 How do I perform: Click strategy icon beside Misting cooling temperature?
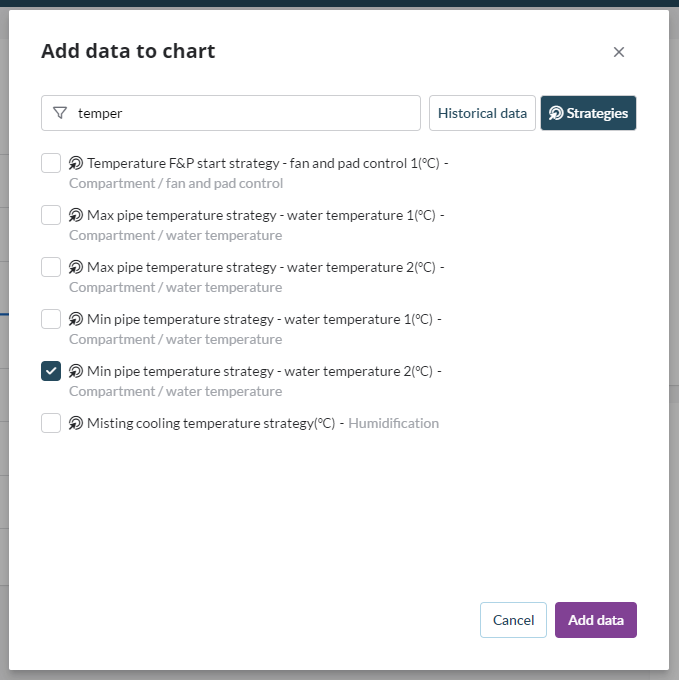click(x=76, y=423)
